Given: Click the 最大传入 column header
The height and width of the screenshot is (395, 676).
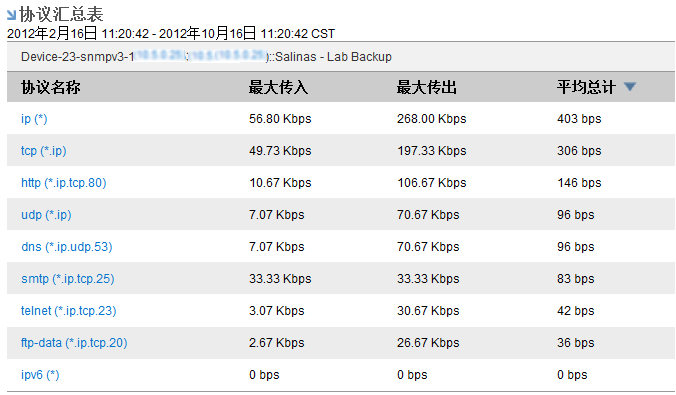Looking at the screenshot, I should tap(278, 87).
